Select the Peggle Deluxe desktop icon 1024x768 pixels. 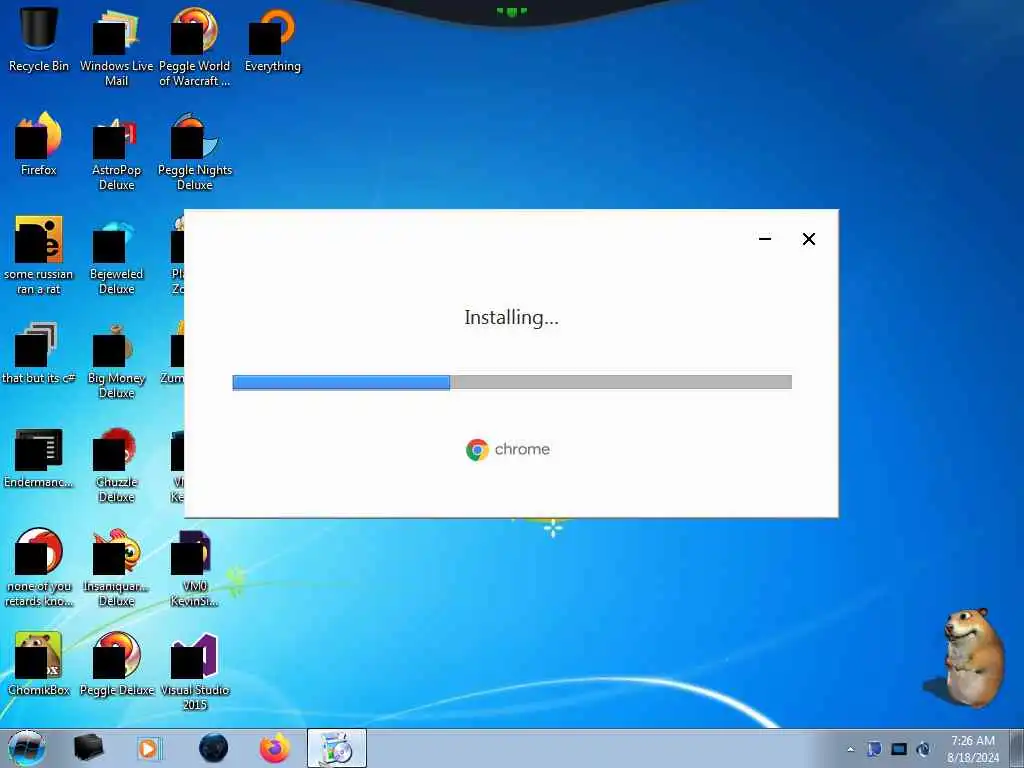(x=116, y=663)
